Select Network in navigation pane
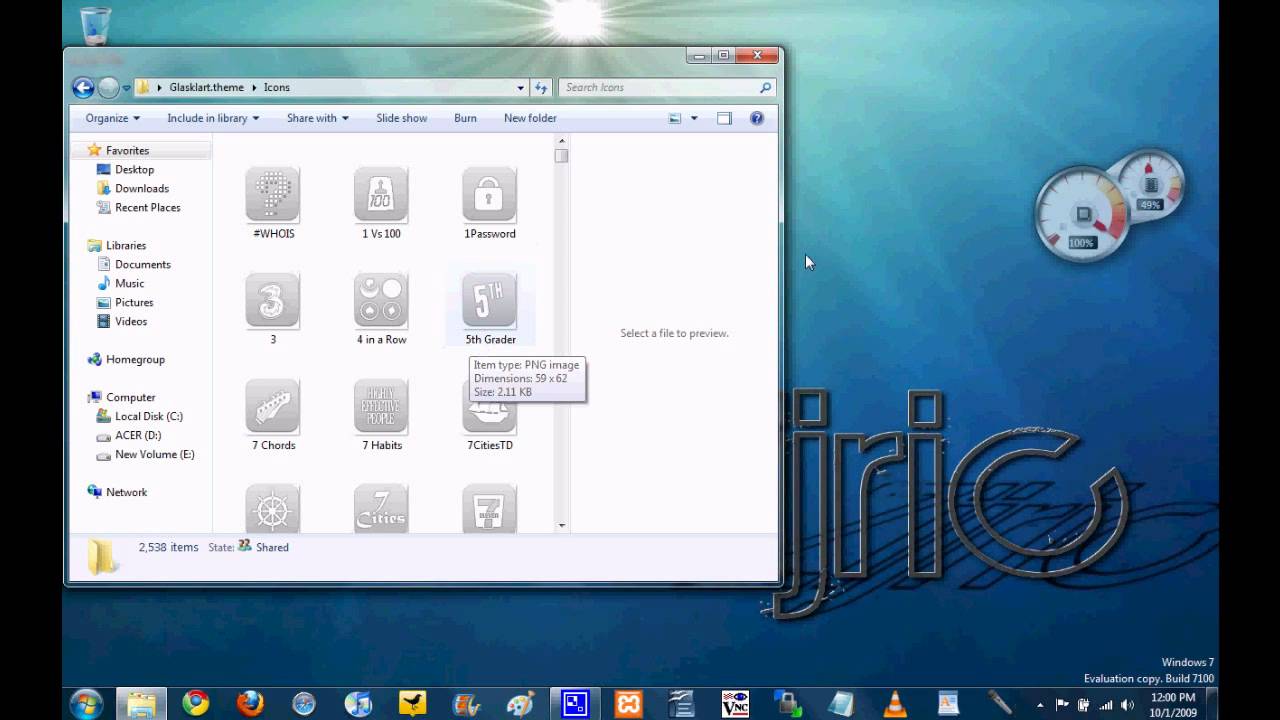Viewport: 1280px width, 720px height. click(x=126, y=492)
